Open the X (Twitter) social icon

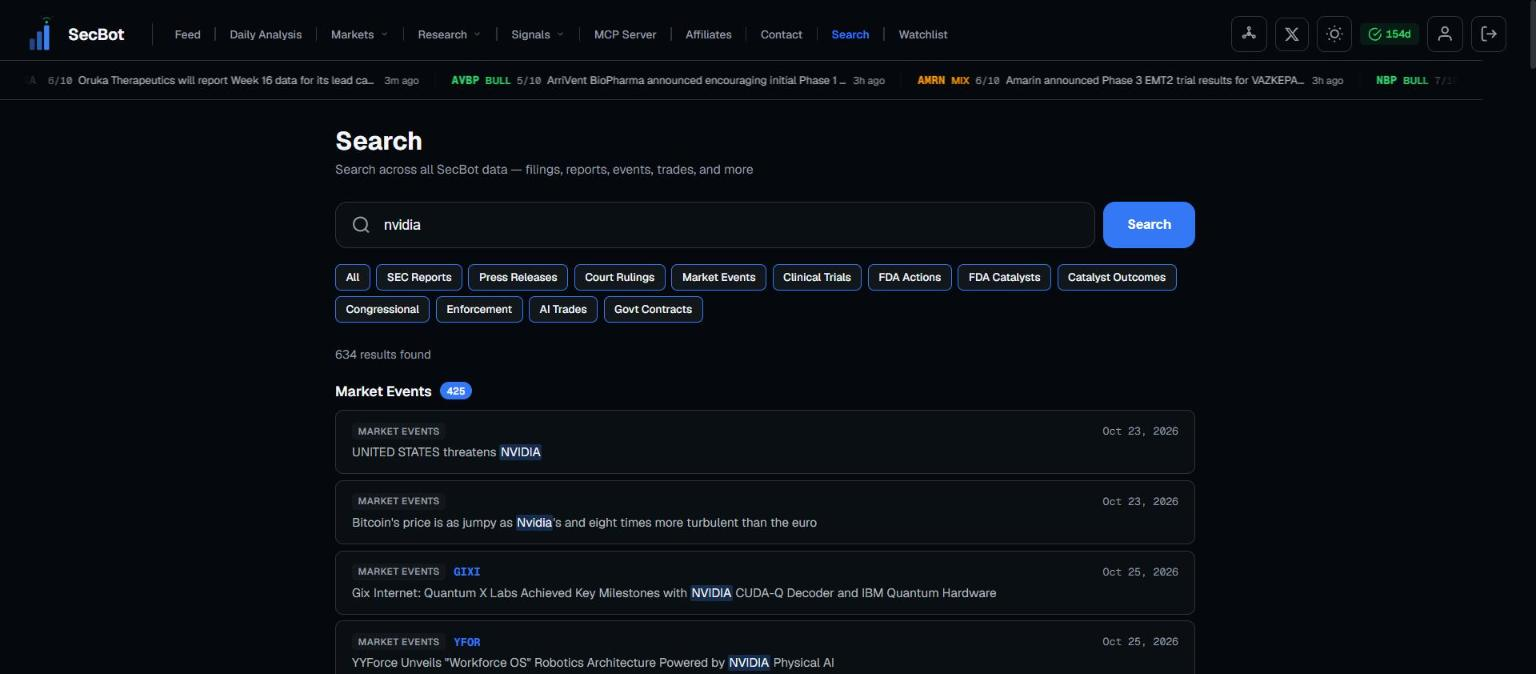(x=1292, y=34)
